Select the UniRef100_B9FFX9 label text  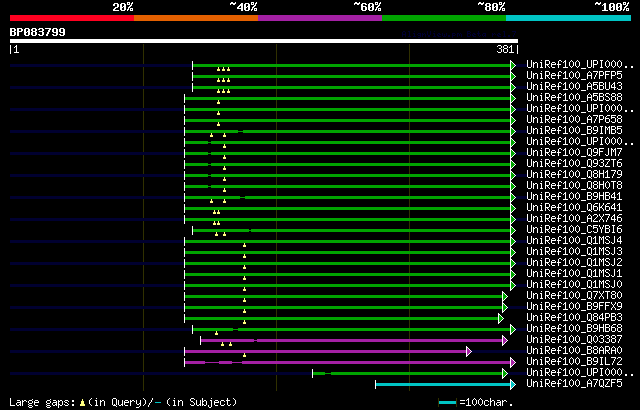[574, 307]
